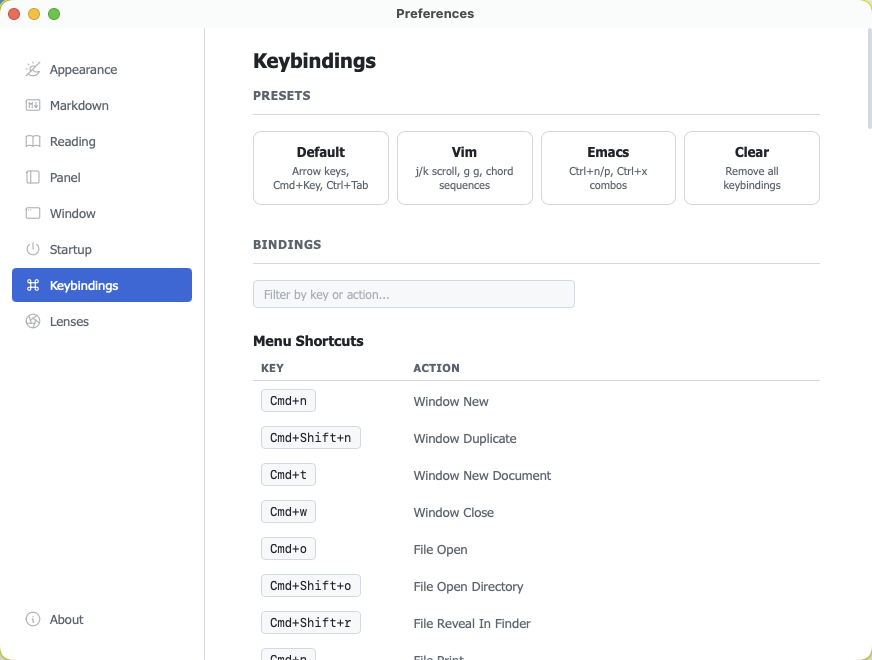Viewport: 872px width, 660px height.
Task: Click the About info icon
Action: point(33,619)
